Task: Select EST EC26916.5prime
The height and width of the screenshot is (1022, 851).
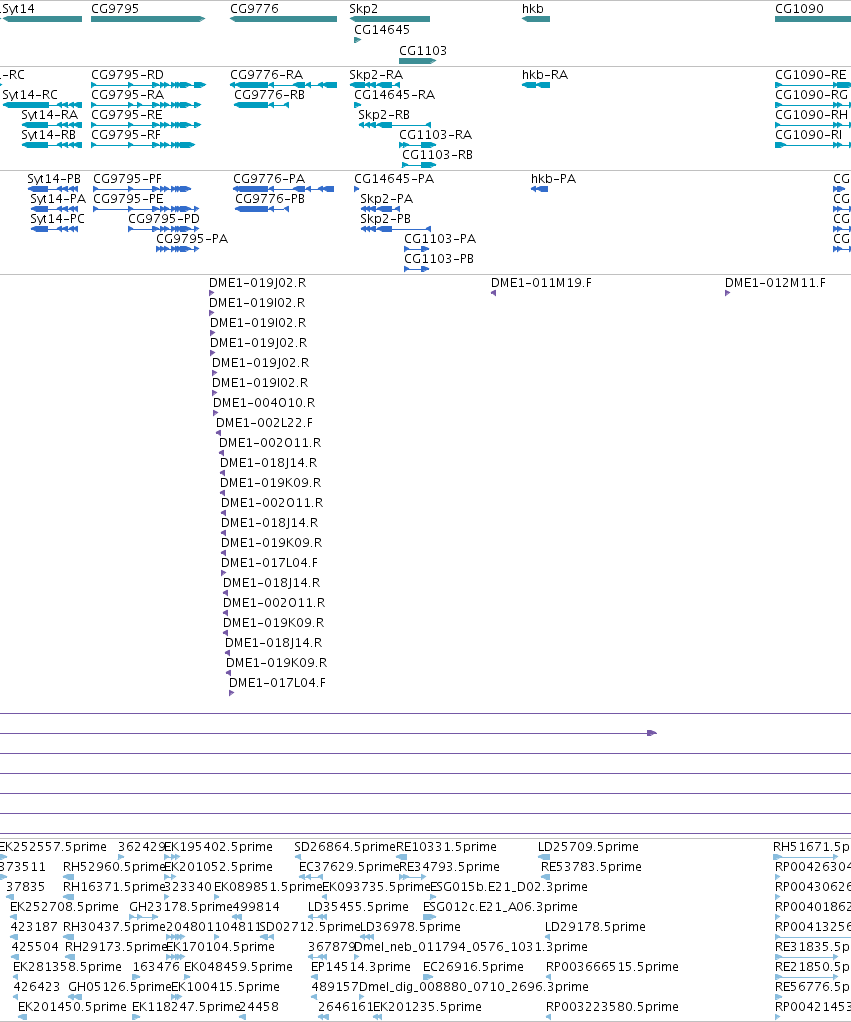Action: (x=473, y=967)
